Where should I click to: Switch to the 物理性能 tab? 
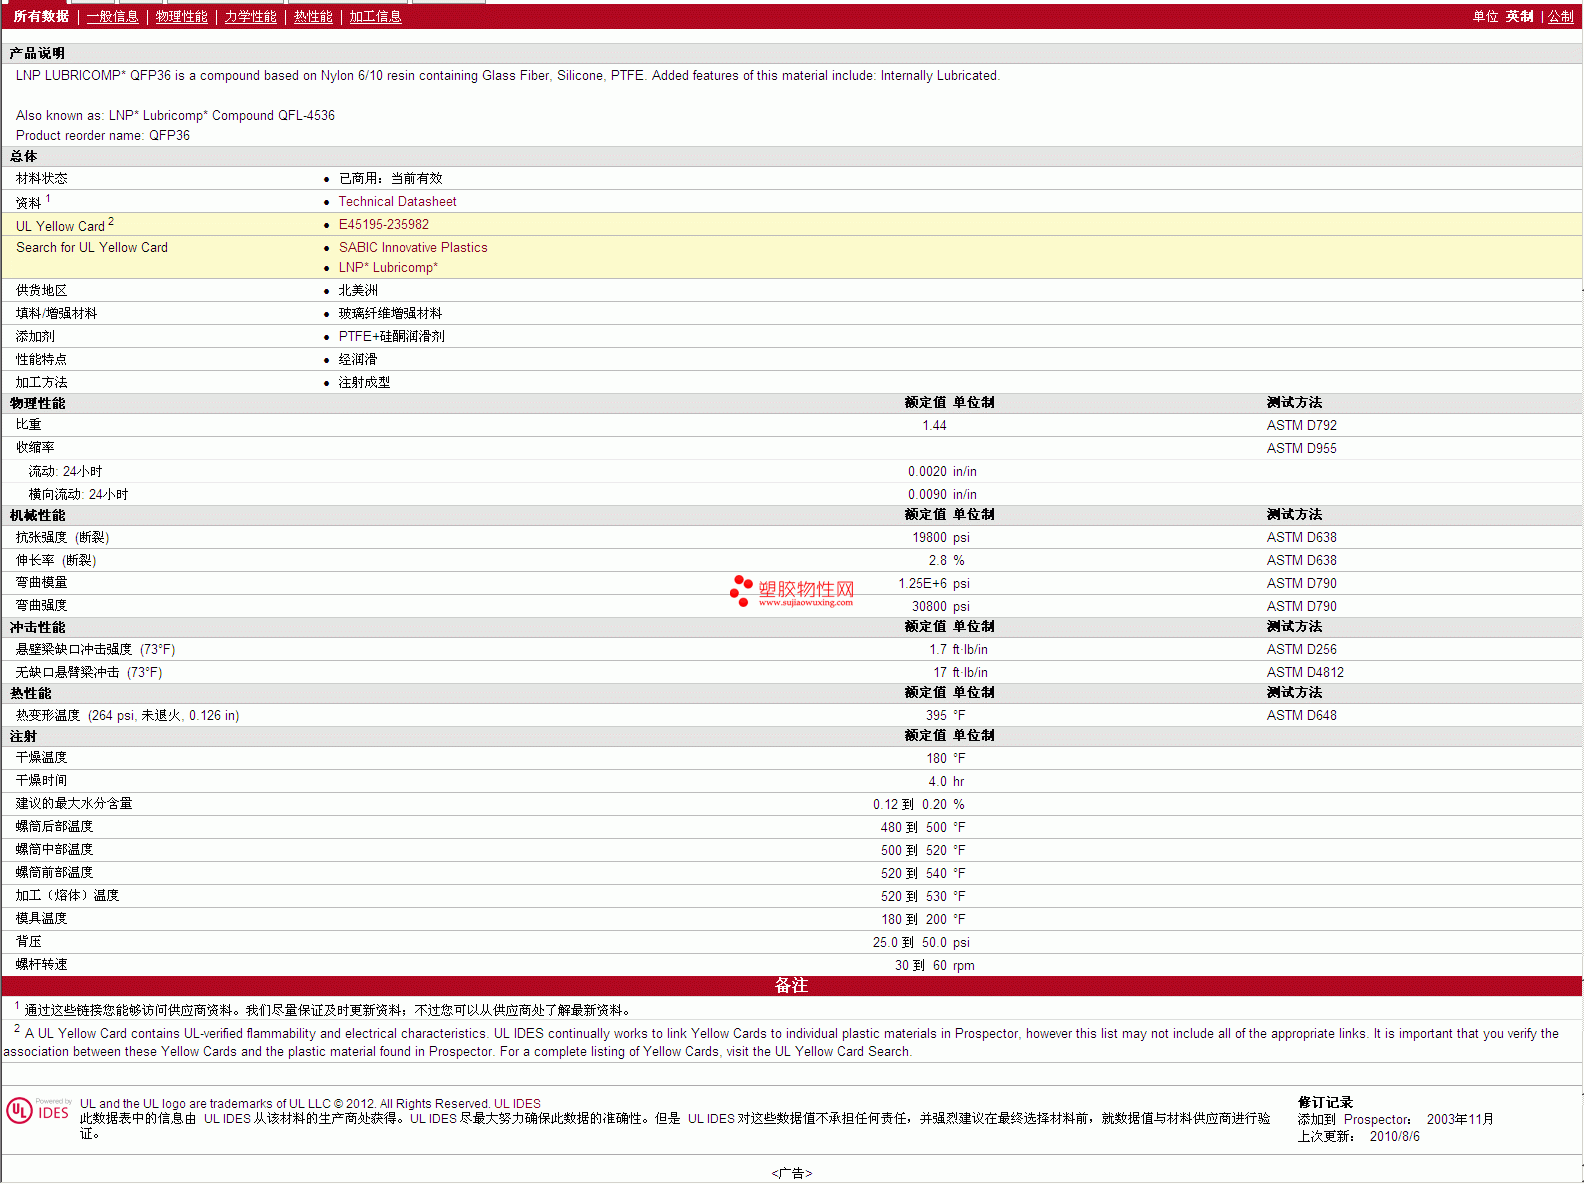(x=182, y=17)
